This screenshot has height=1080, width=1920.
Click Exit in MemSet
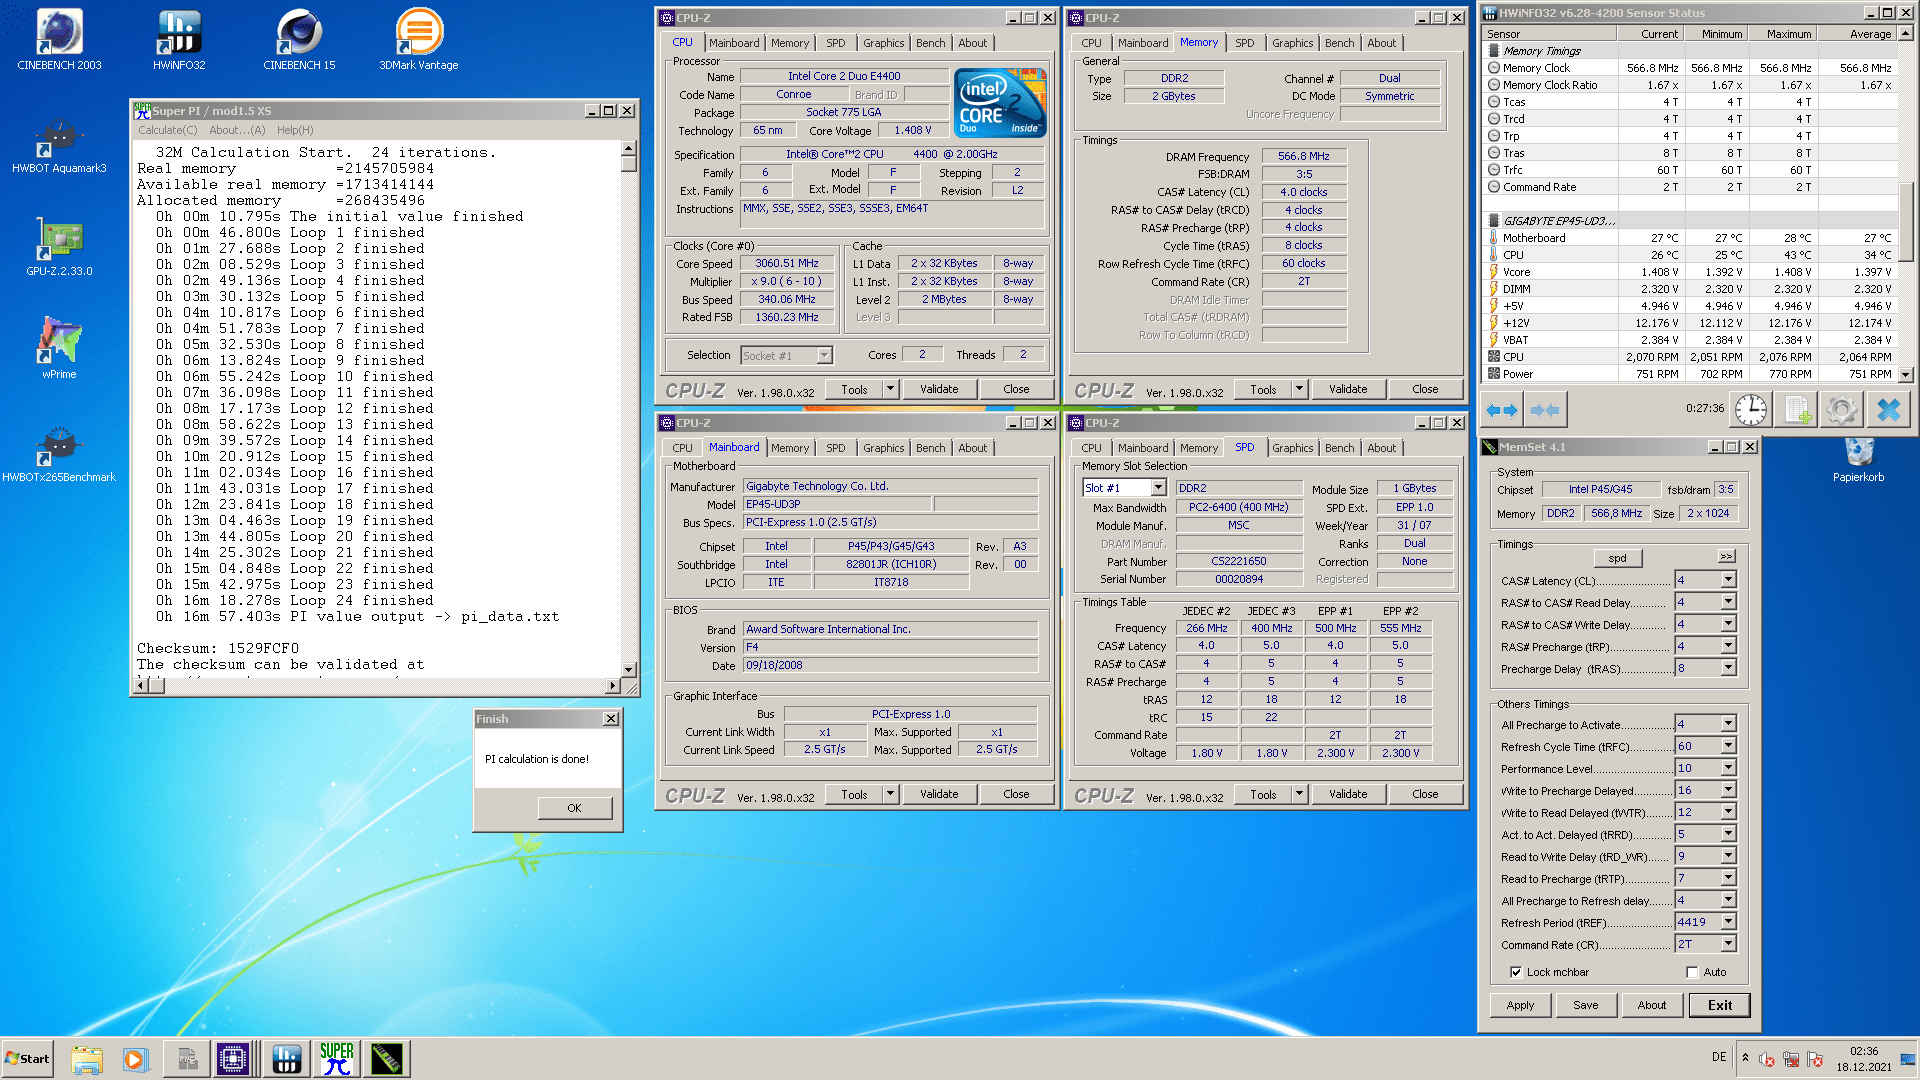pos(1719,1005)
